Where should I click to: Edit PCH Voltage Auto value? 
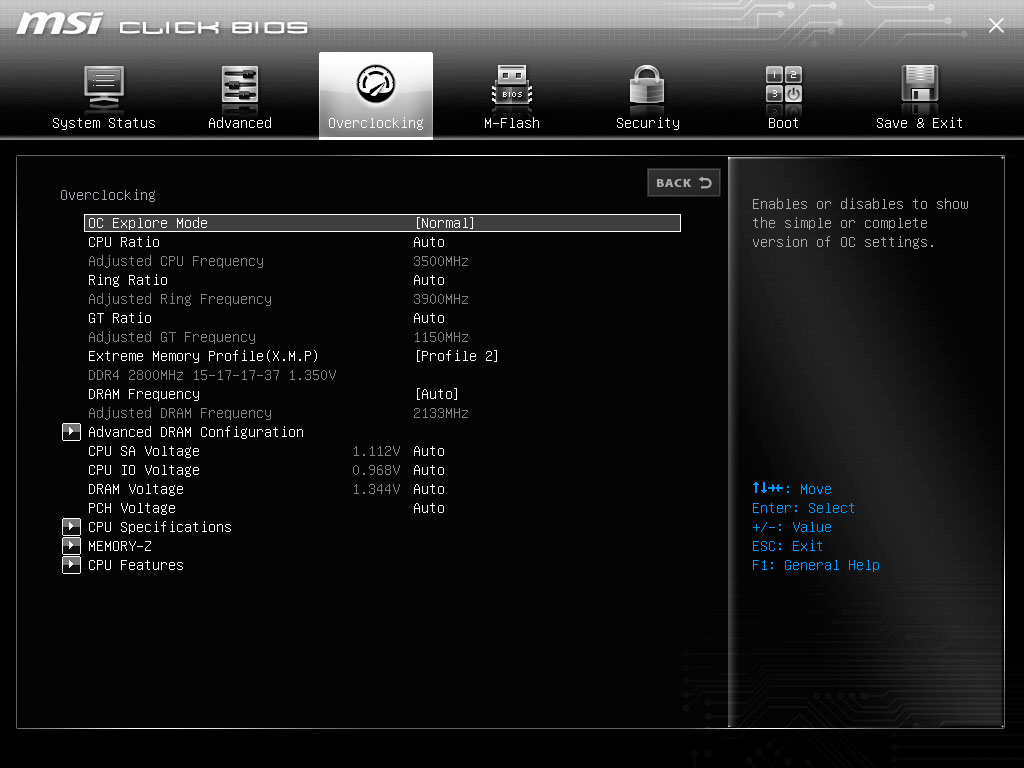[x=428, y=508]
